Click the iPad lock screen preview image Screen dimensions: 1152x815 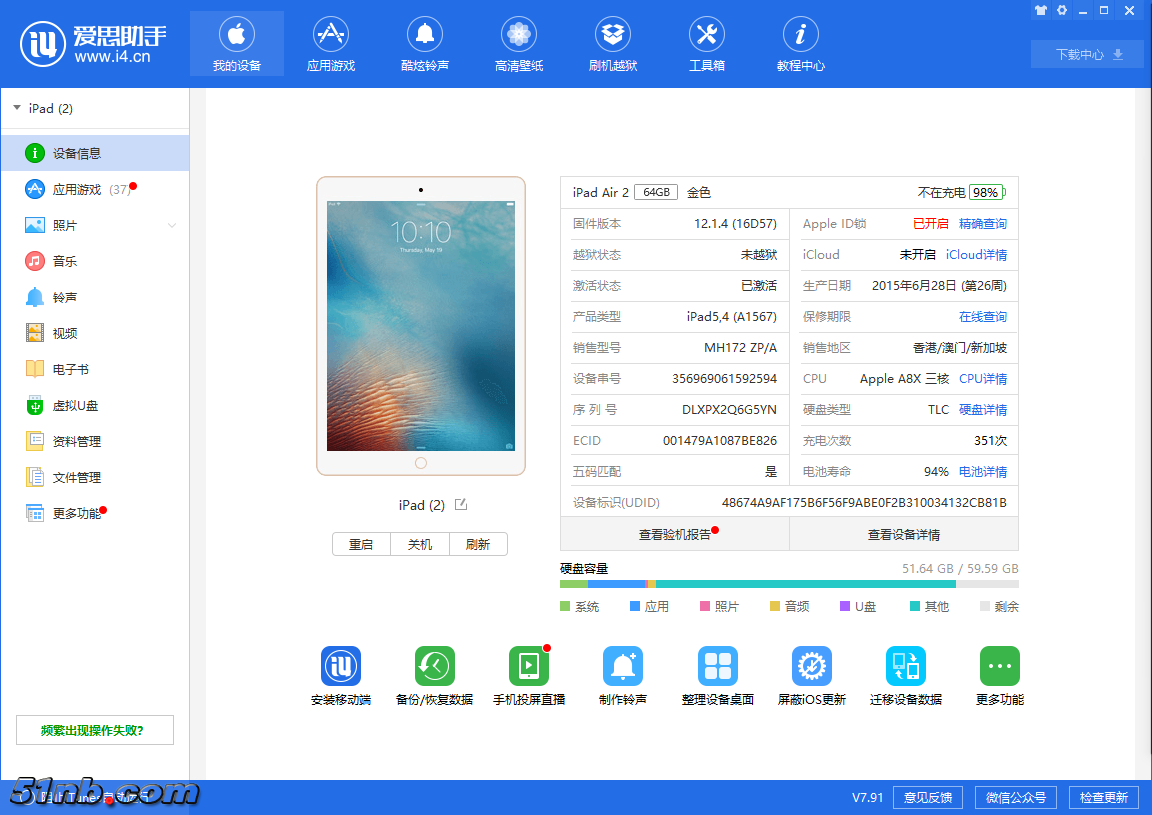(x=421, y=326)
